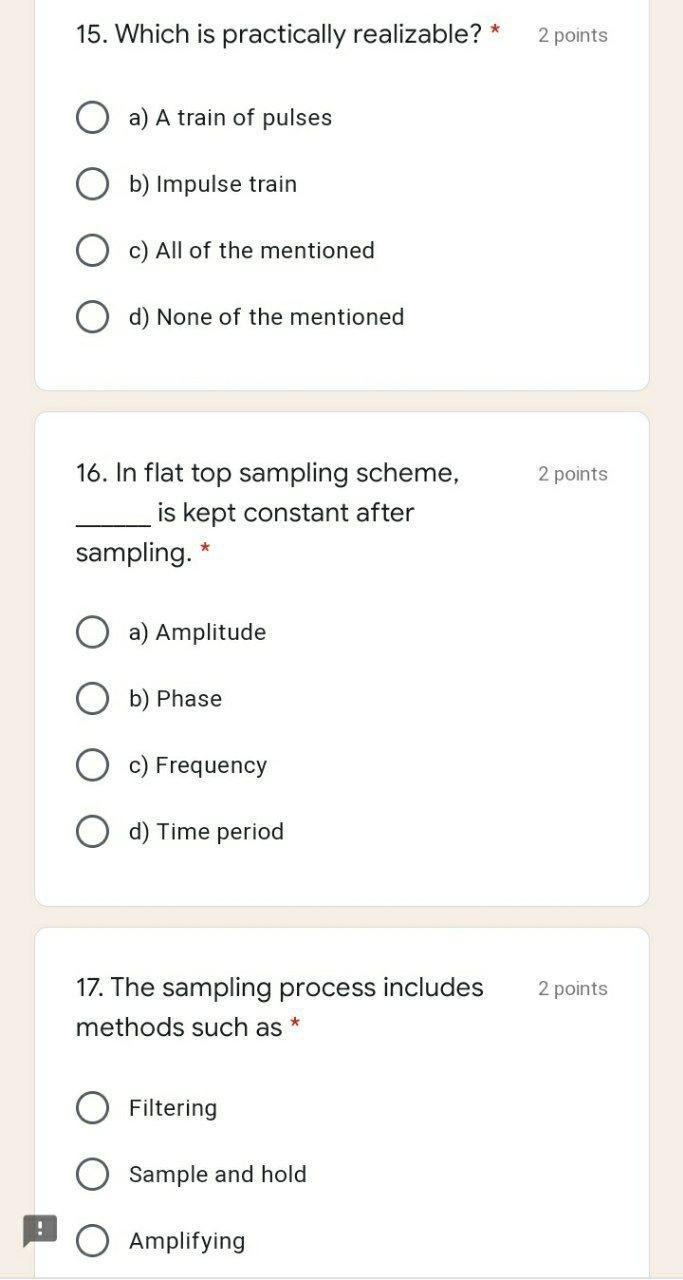Open the report abuse feedback icon

(x=40, y=1229)
